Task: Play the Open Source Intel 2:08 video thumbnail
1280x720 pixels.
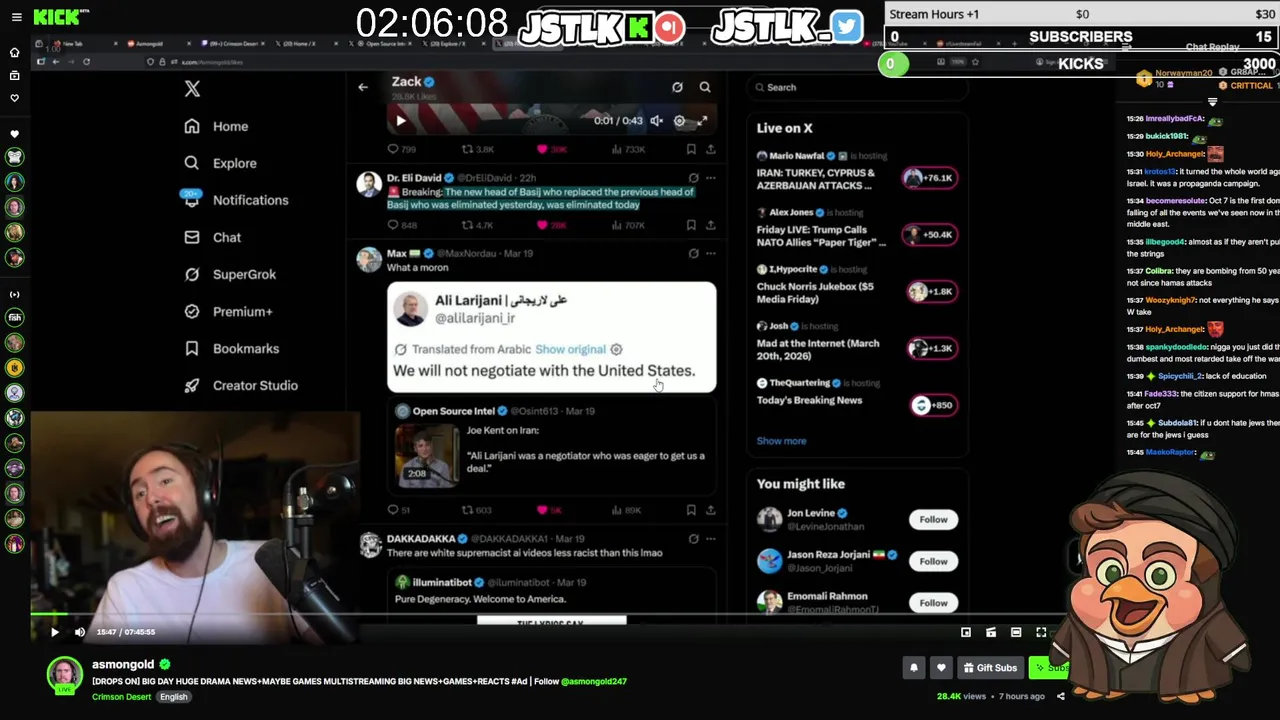Action: pos(427,454)
